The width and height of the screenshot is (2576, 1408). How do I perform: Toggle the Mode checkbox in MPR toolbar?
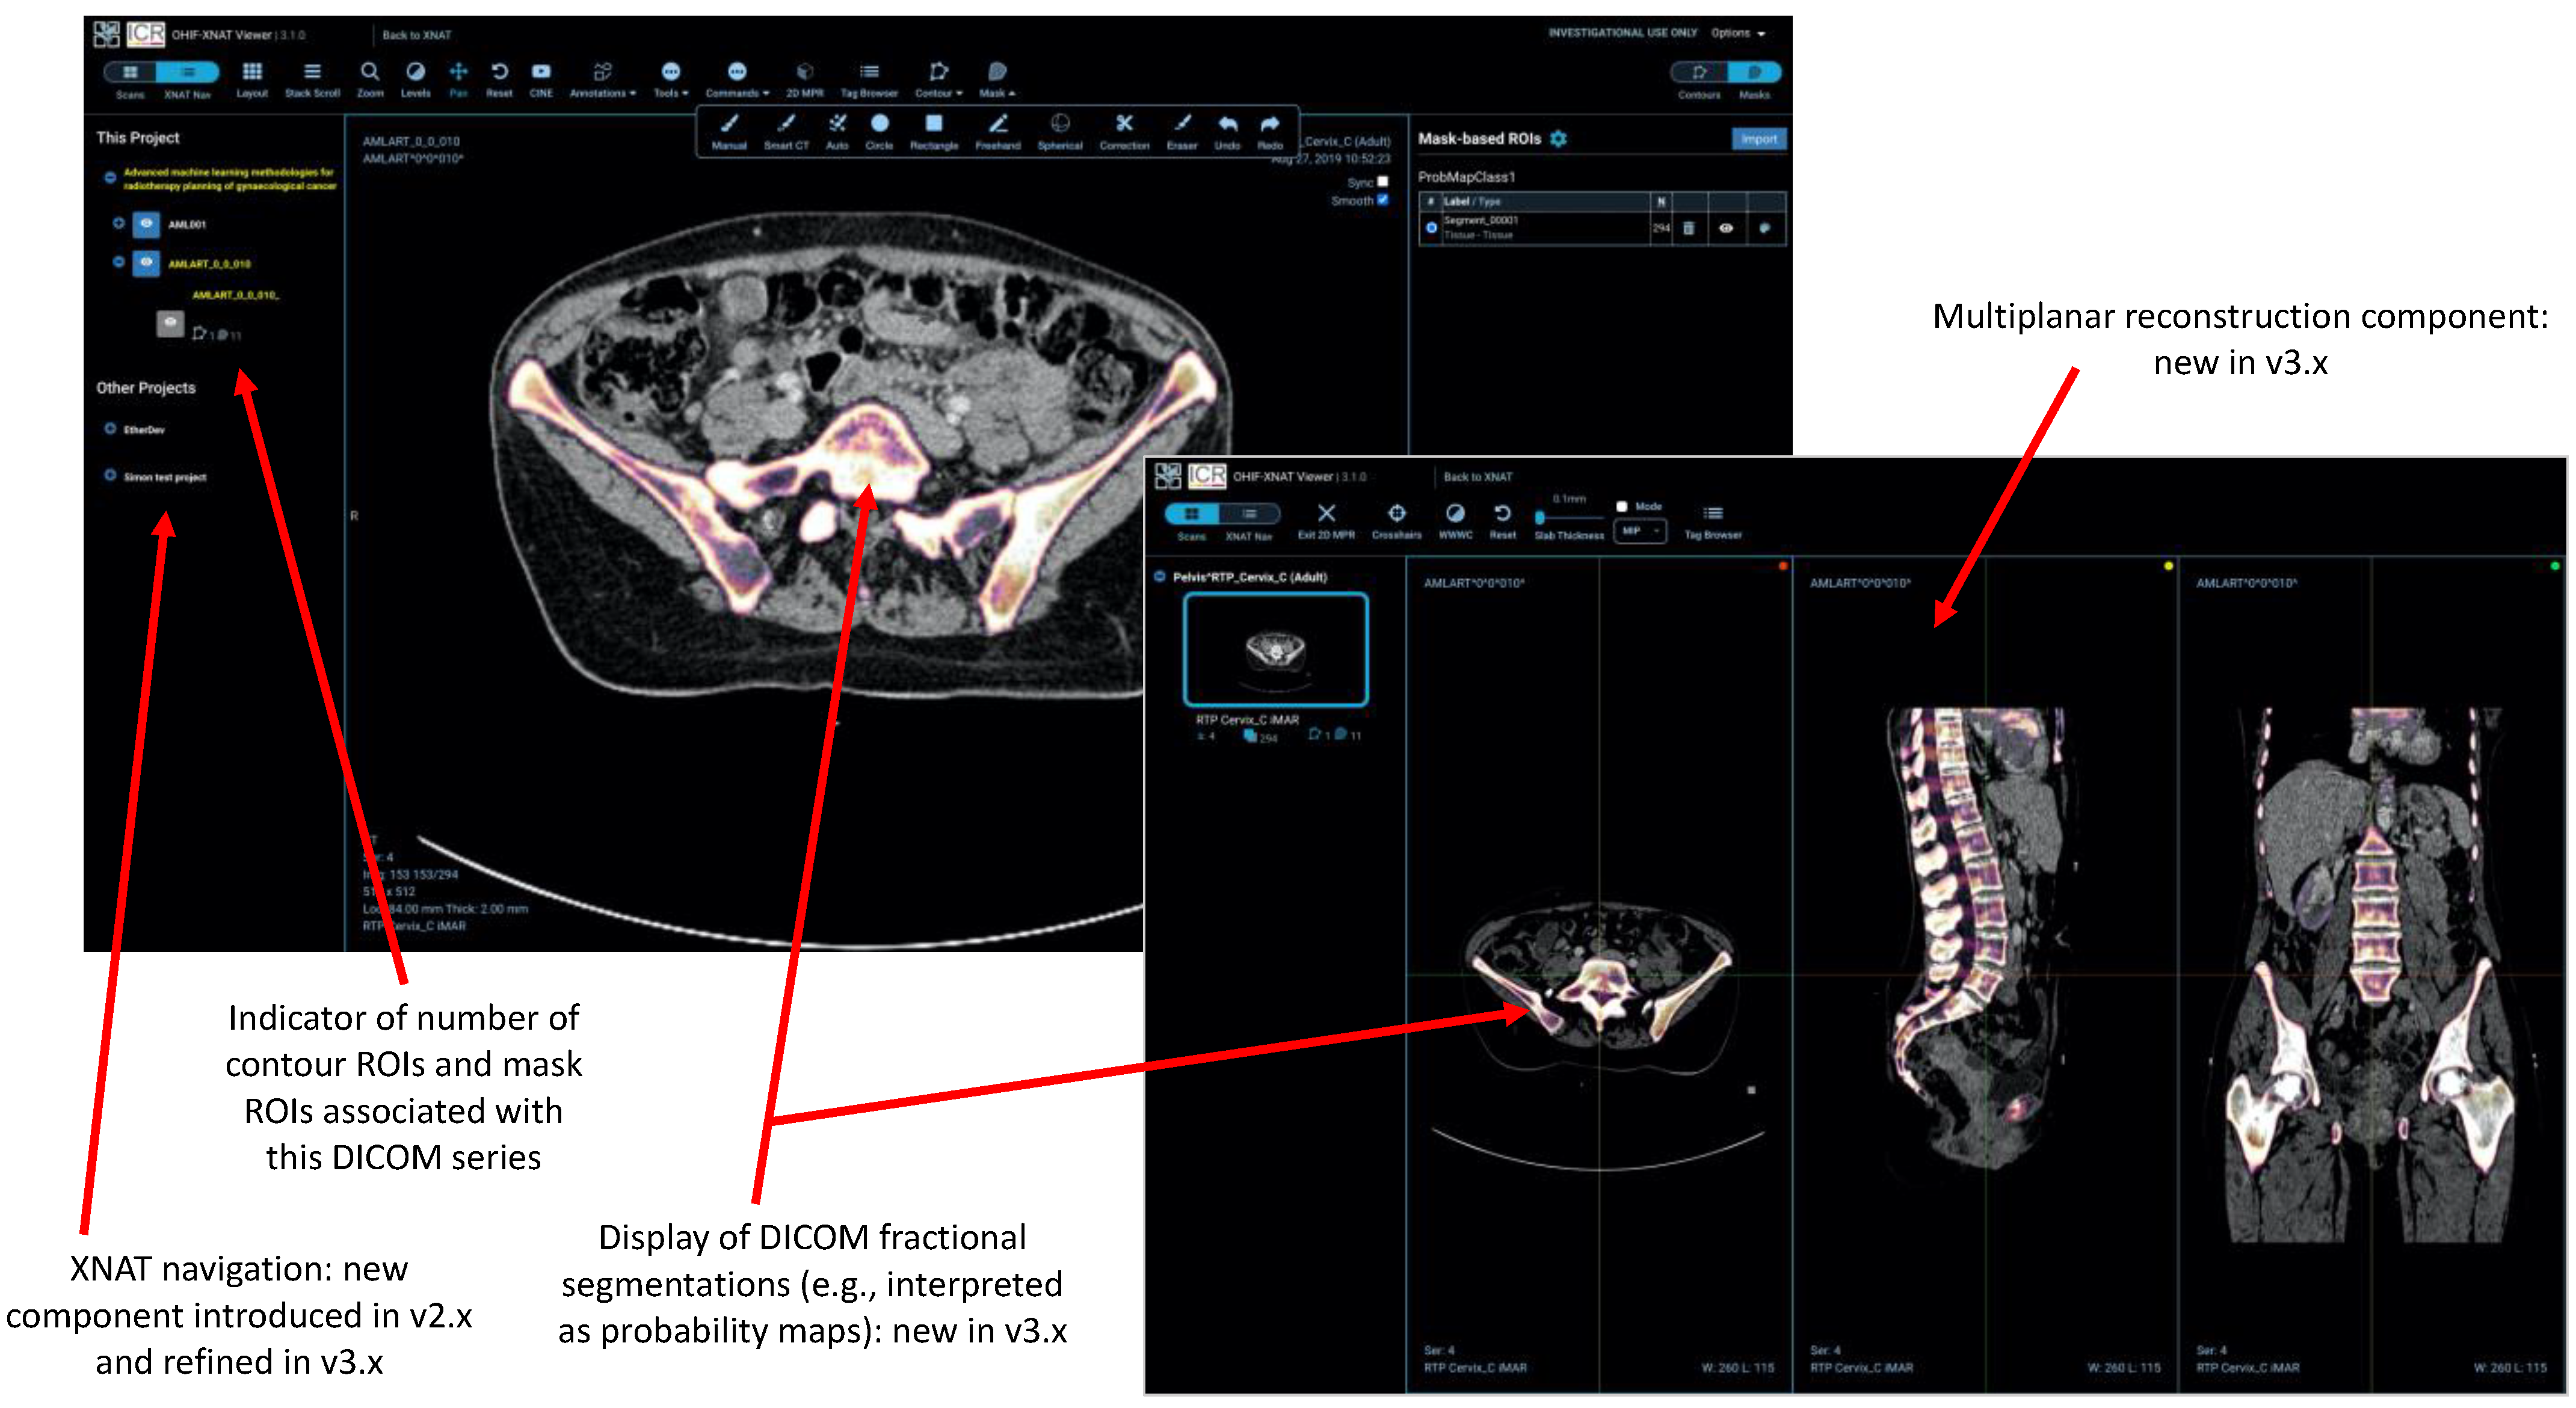pos(1622,507)
